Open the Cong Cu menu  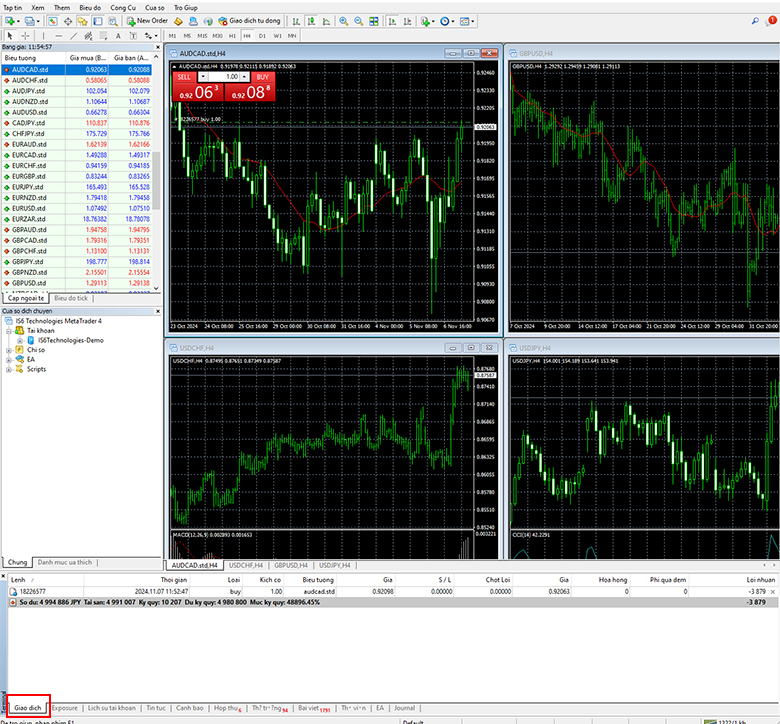pyautogui.click(x=123, y=7)
